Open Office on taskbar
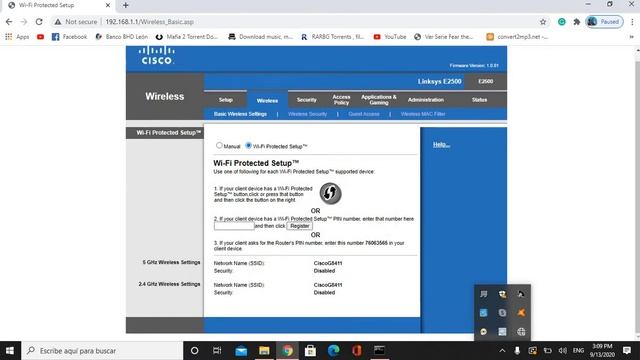This screenshot has width=640, height=360. (357, 351)
